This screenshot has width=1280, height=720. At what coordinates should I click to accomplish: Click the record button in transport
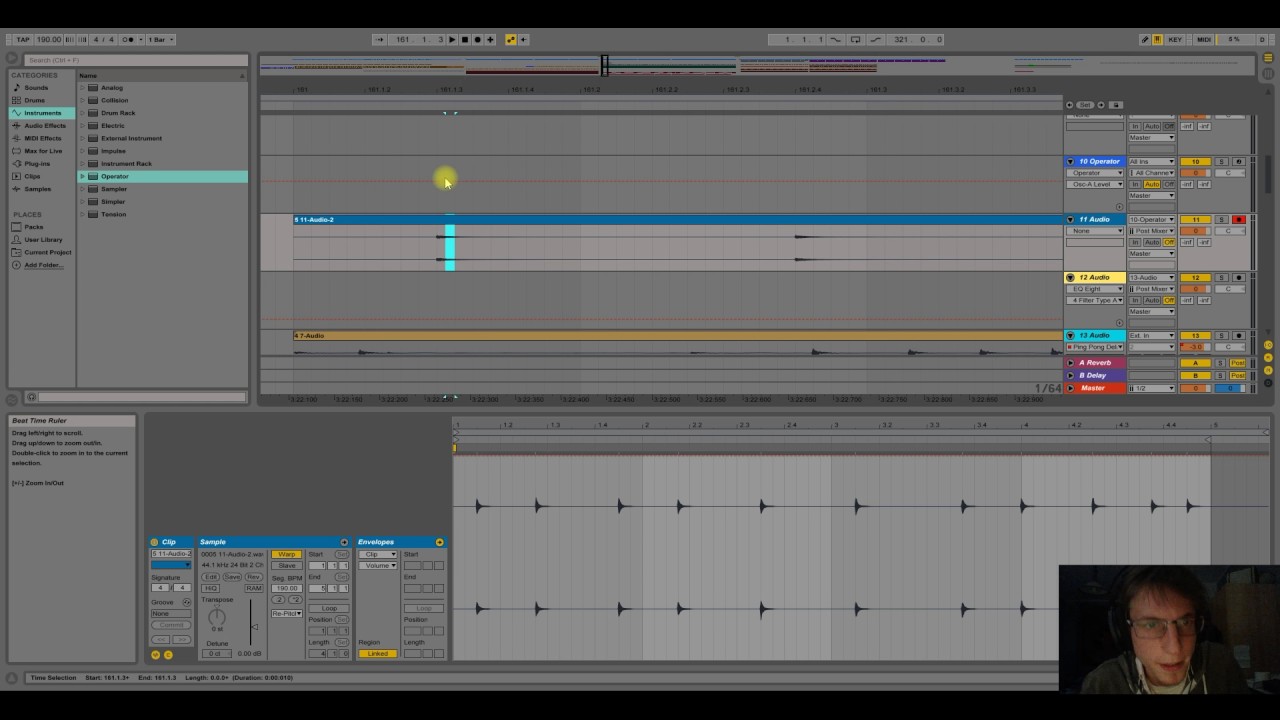(x=477, y=39)
